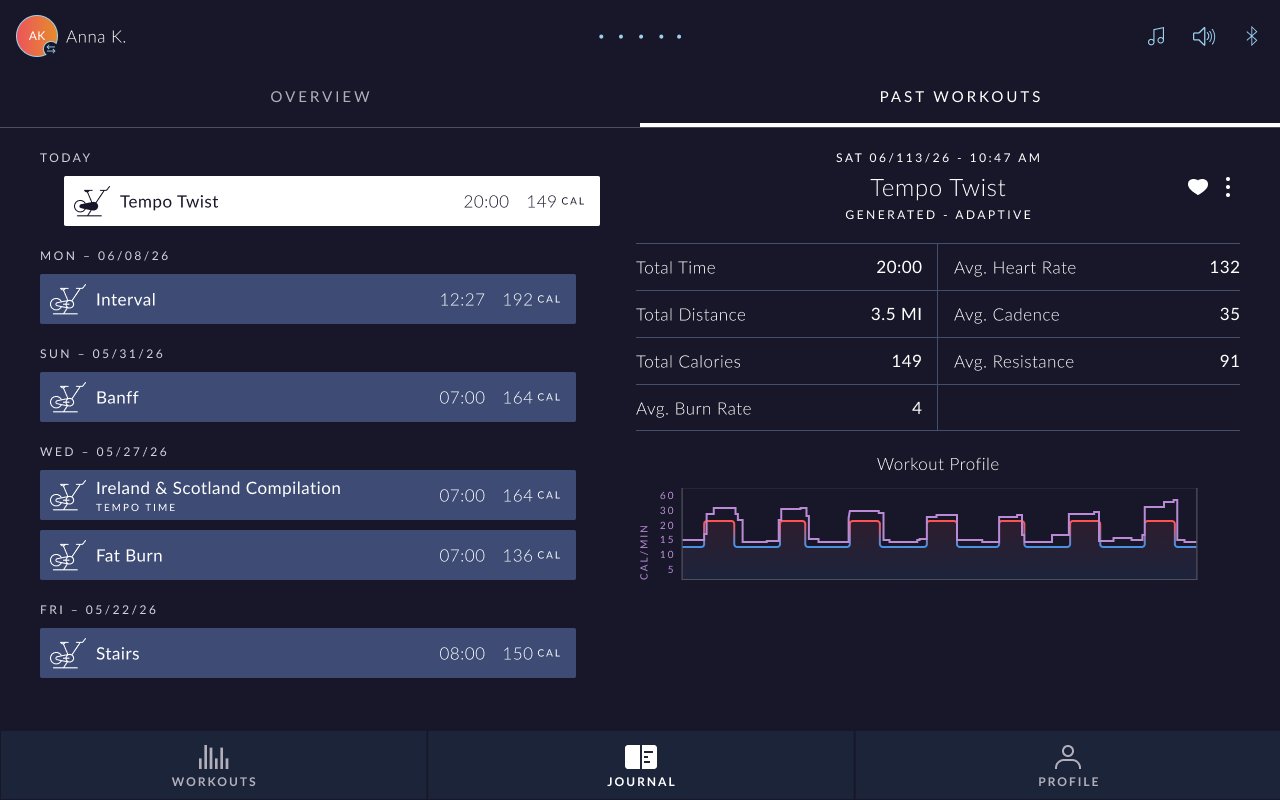Click the Avg. Burn Rate label
Image resolution: width=1280 pixels, height=800 pixels.
click(693, 408)
